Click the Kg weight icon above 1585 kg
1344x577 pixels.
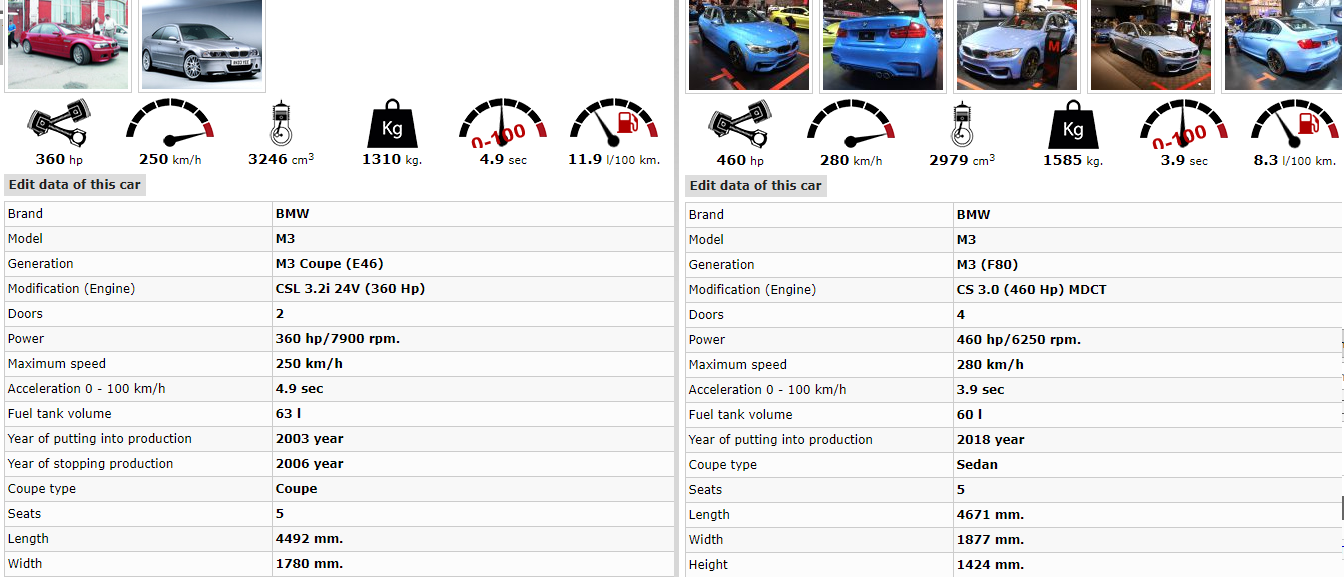[1073, 125]
